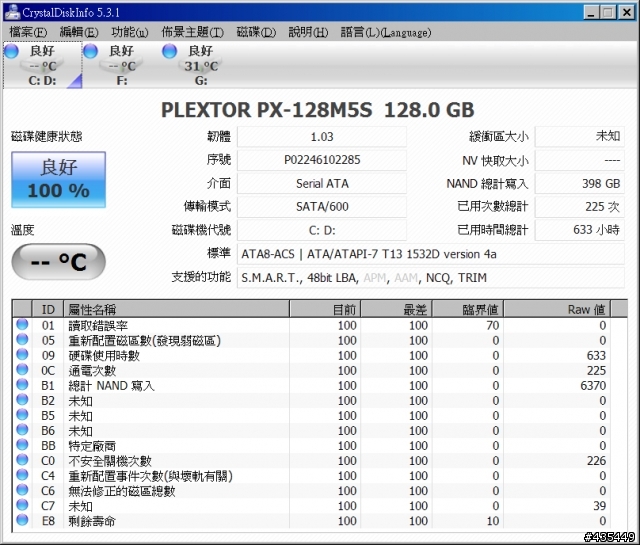The width and height of the screenshot is (640, 545).
Task: Click the ID column header
Action: pos(48,309)
